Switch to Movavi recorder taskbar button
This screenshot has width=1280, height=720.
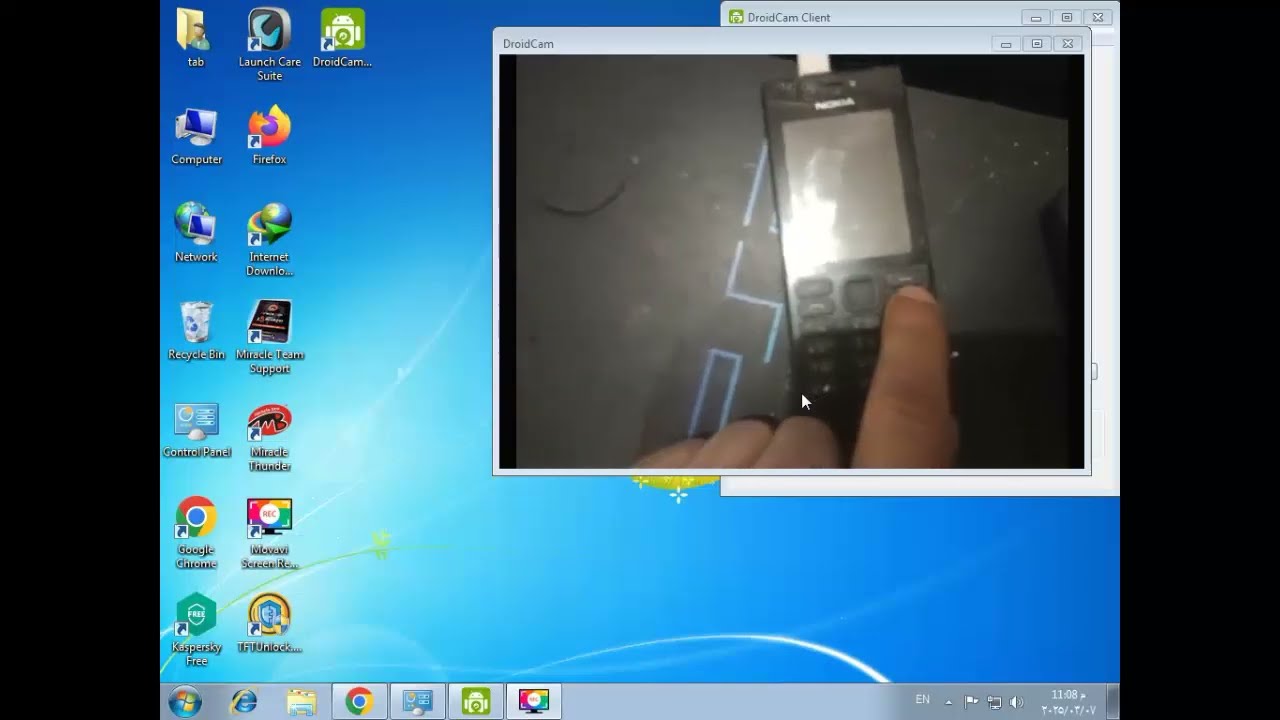[x=534, y=702]
